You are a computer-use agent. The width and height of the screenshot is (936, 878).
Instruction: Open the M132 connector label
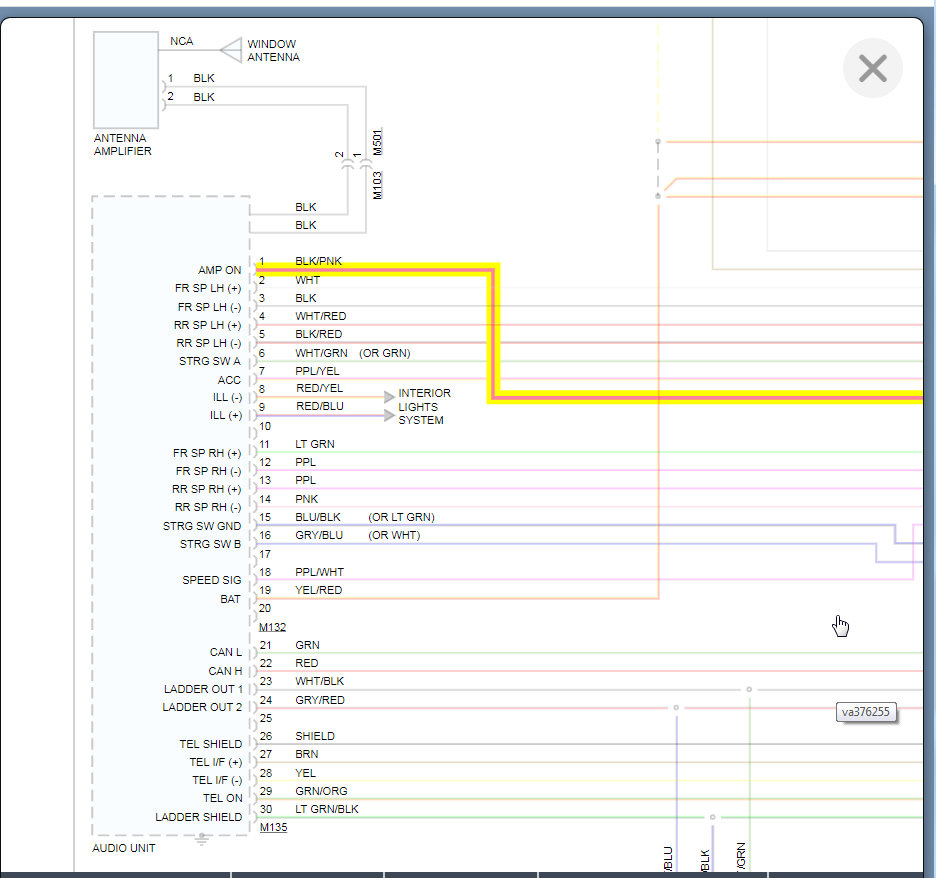(x=272, y=627)
